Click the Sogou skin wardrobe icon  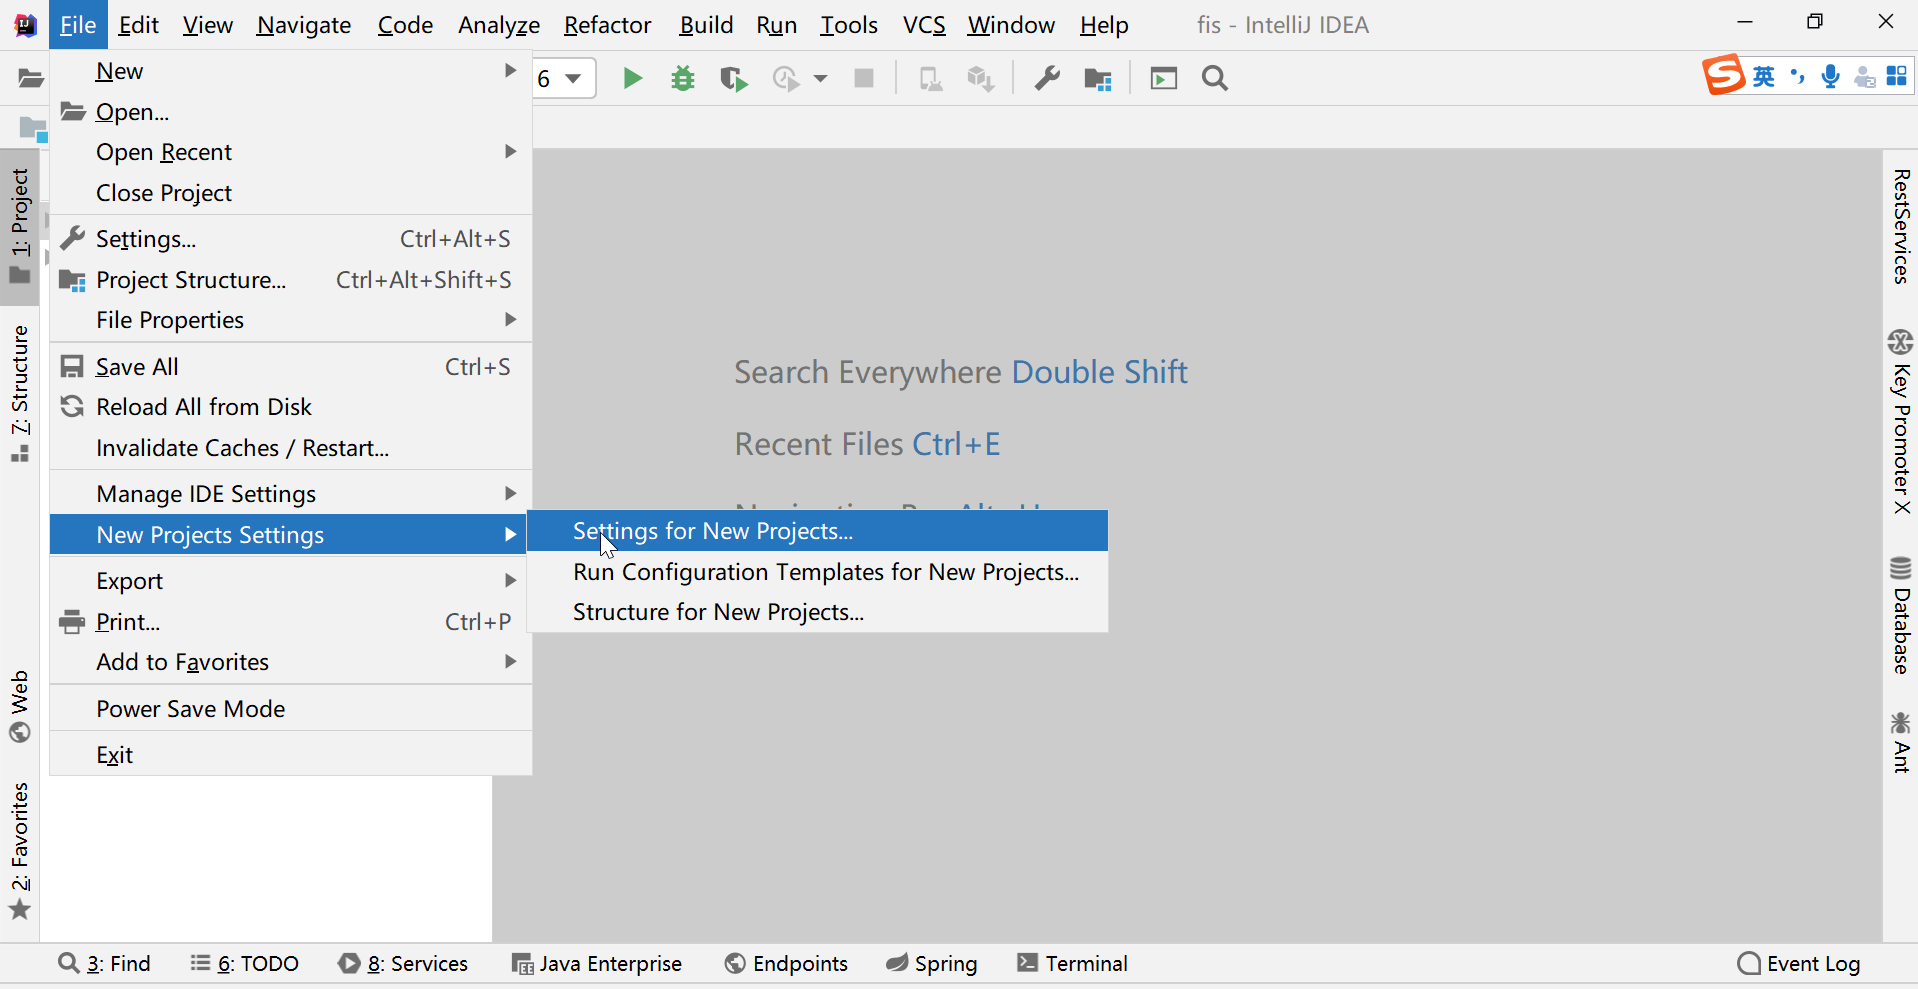click(x=1865, y=77)
